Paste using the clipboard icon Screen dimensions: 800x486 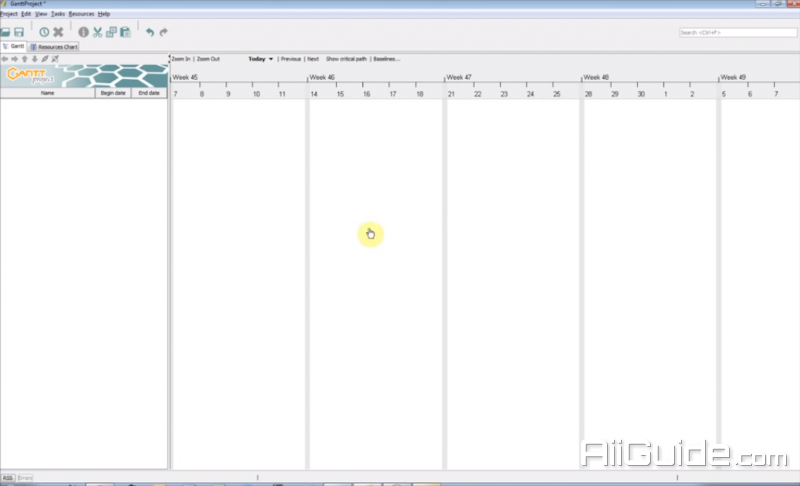click(125, 32)
